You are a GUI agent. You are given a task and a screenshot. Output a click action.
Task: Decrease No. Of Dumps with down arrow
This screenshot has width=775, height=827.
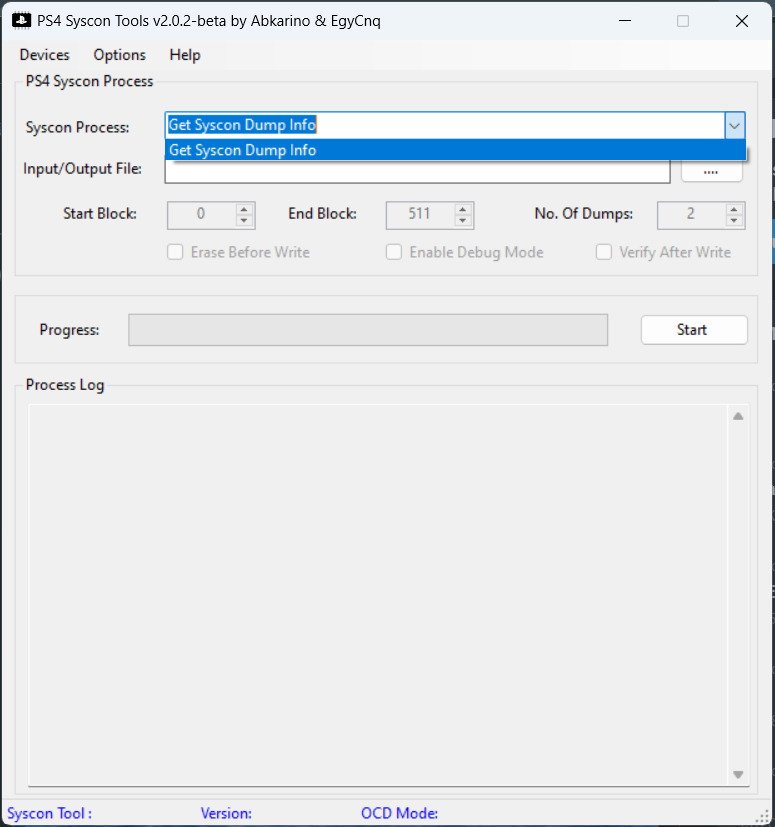point(734,222)
